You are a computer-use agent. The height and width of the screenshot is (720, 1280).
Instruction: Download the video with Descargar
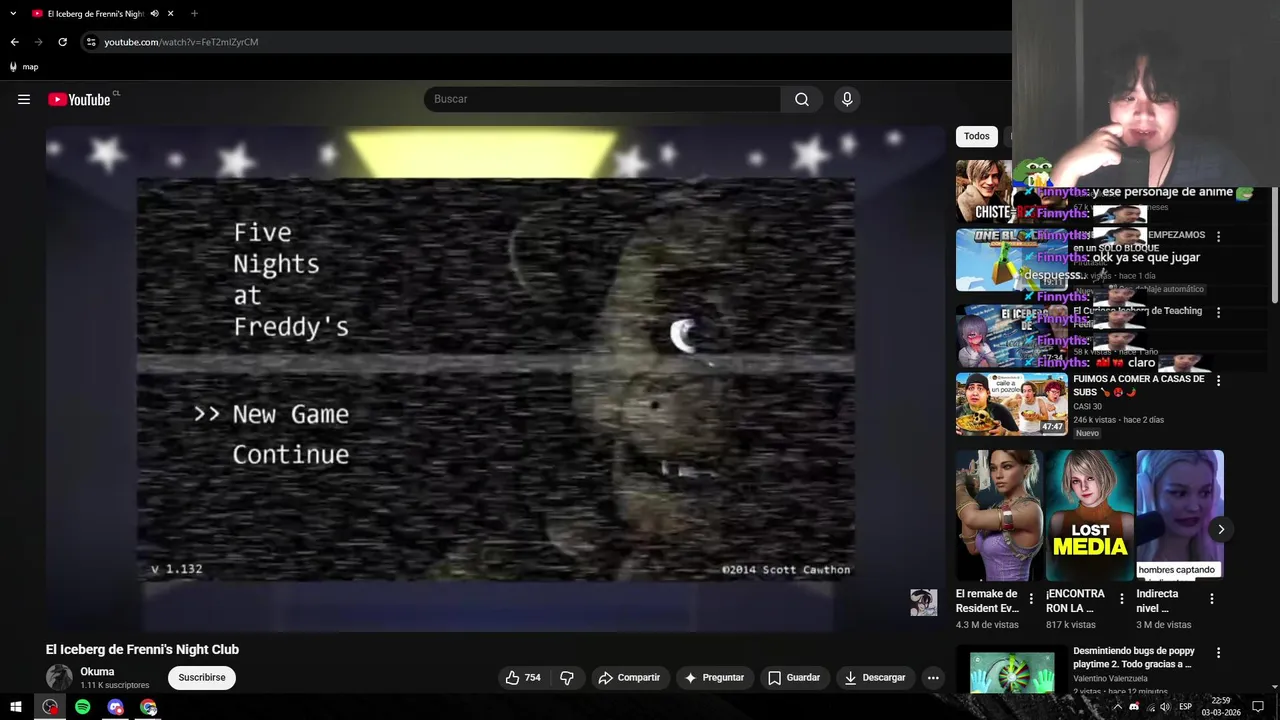(875, 677)
